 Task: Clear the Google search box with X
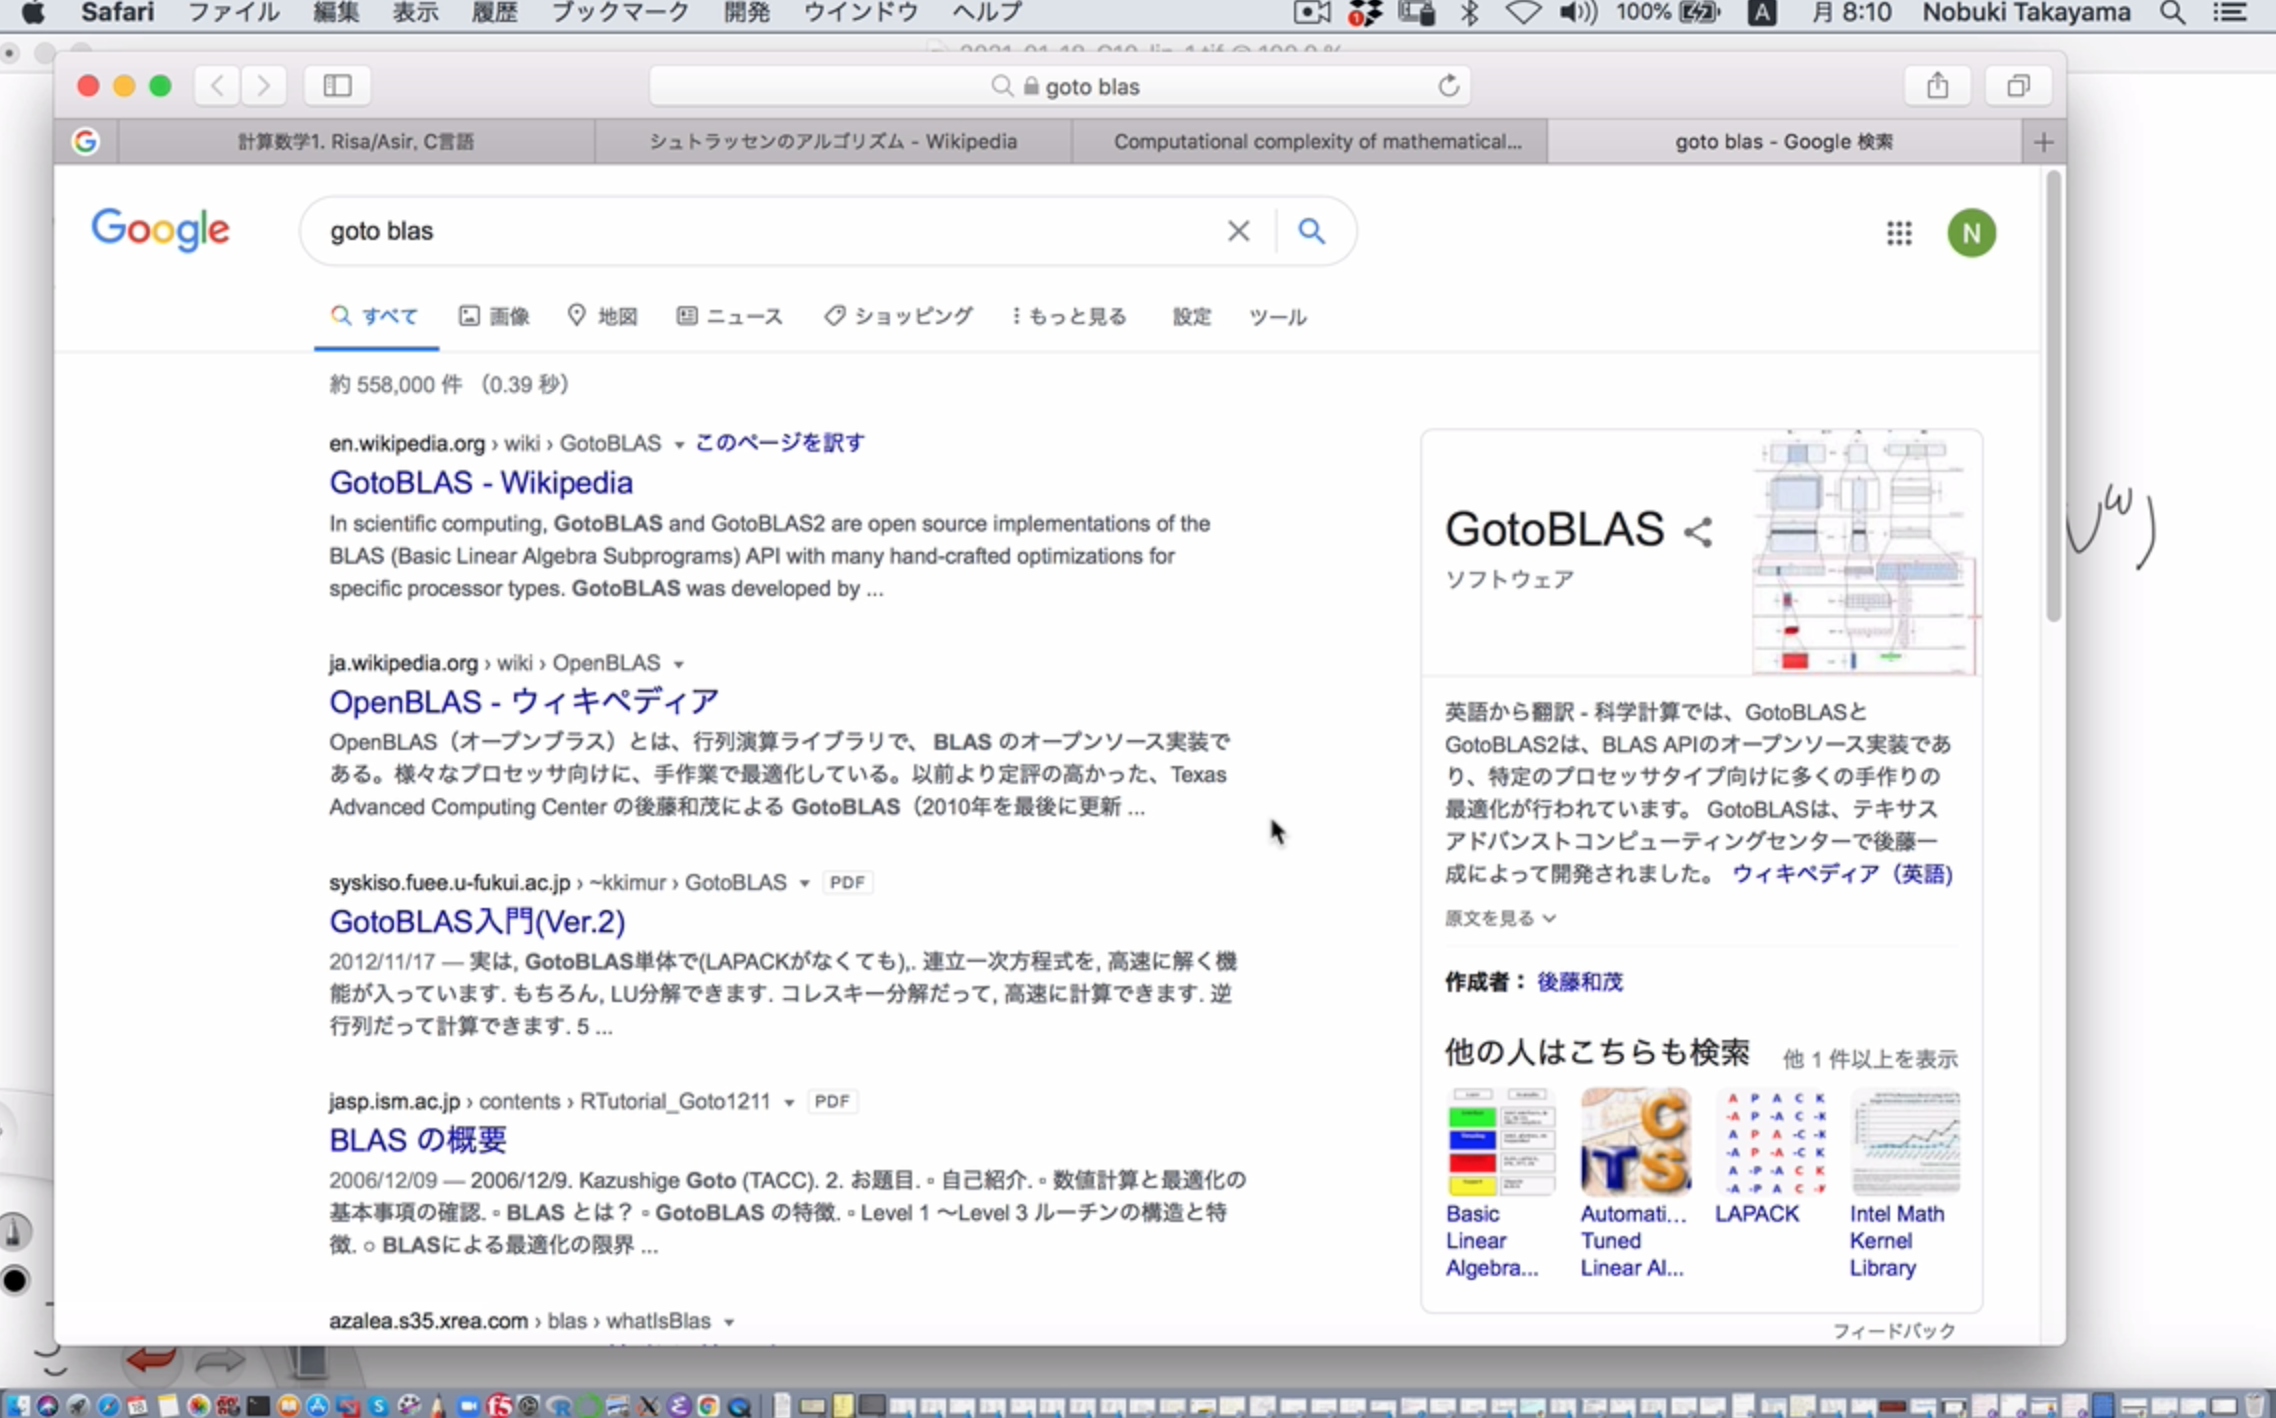coord(1238,231)
